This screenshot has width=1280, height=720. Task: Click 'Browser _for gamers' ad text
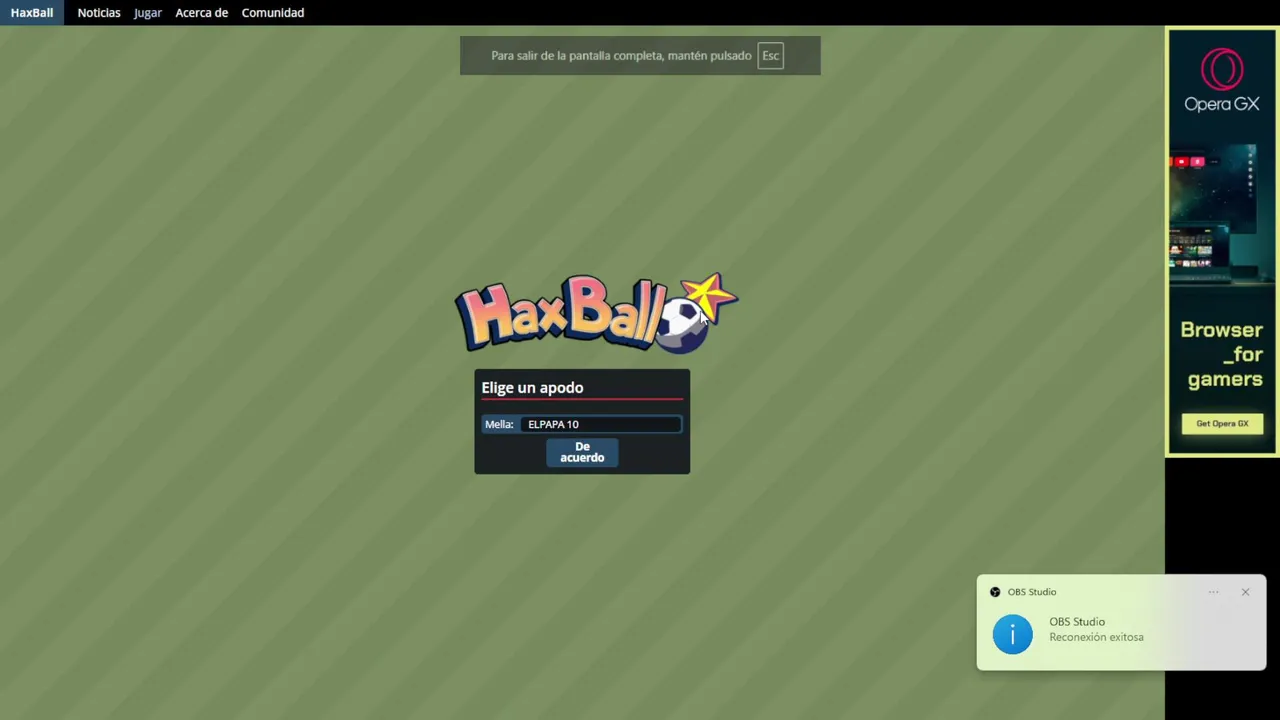(1222, 354)
